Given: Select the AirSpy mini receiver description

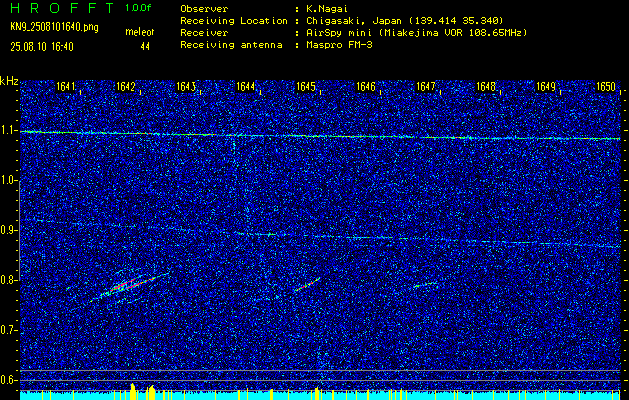Looking at the screenshot, I should (x=416, y=33).
